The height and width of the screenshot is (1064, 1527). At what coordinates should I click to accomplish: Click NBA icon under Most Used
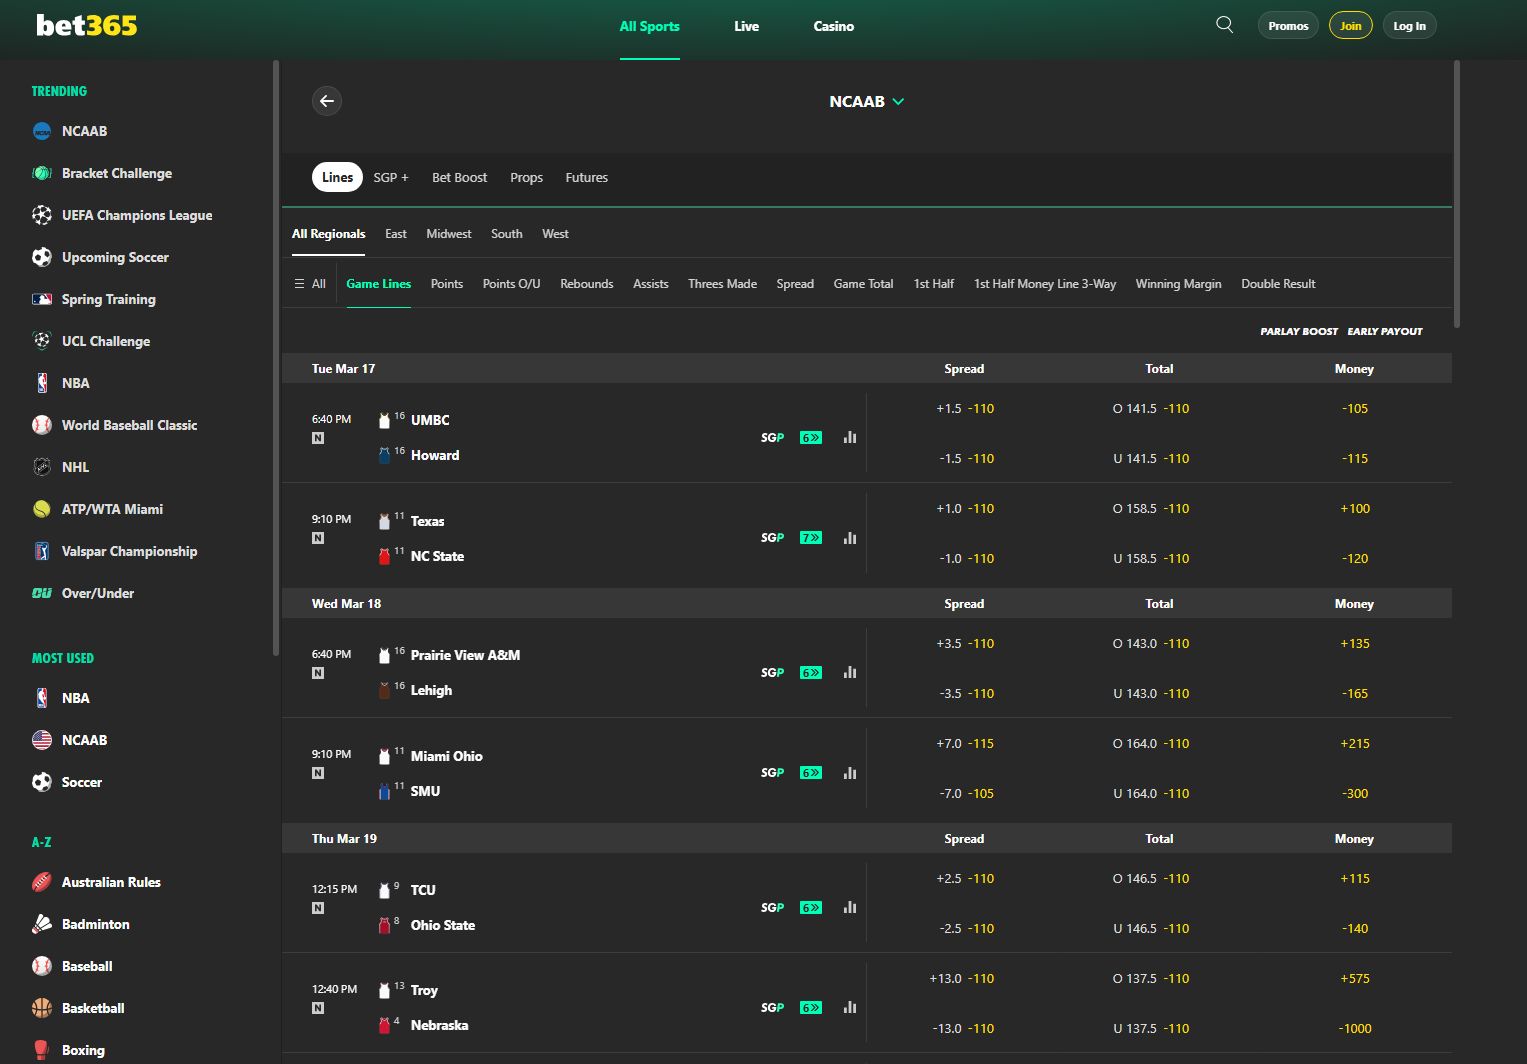click(41, 697)
